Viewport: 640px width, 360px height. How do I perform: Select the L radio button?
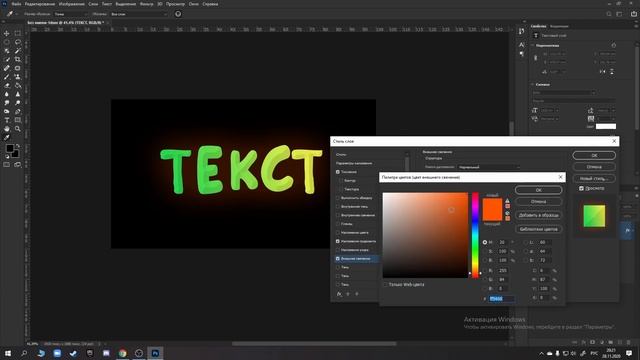[x=525, y=242]
